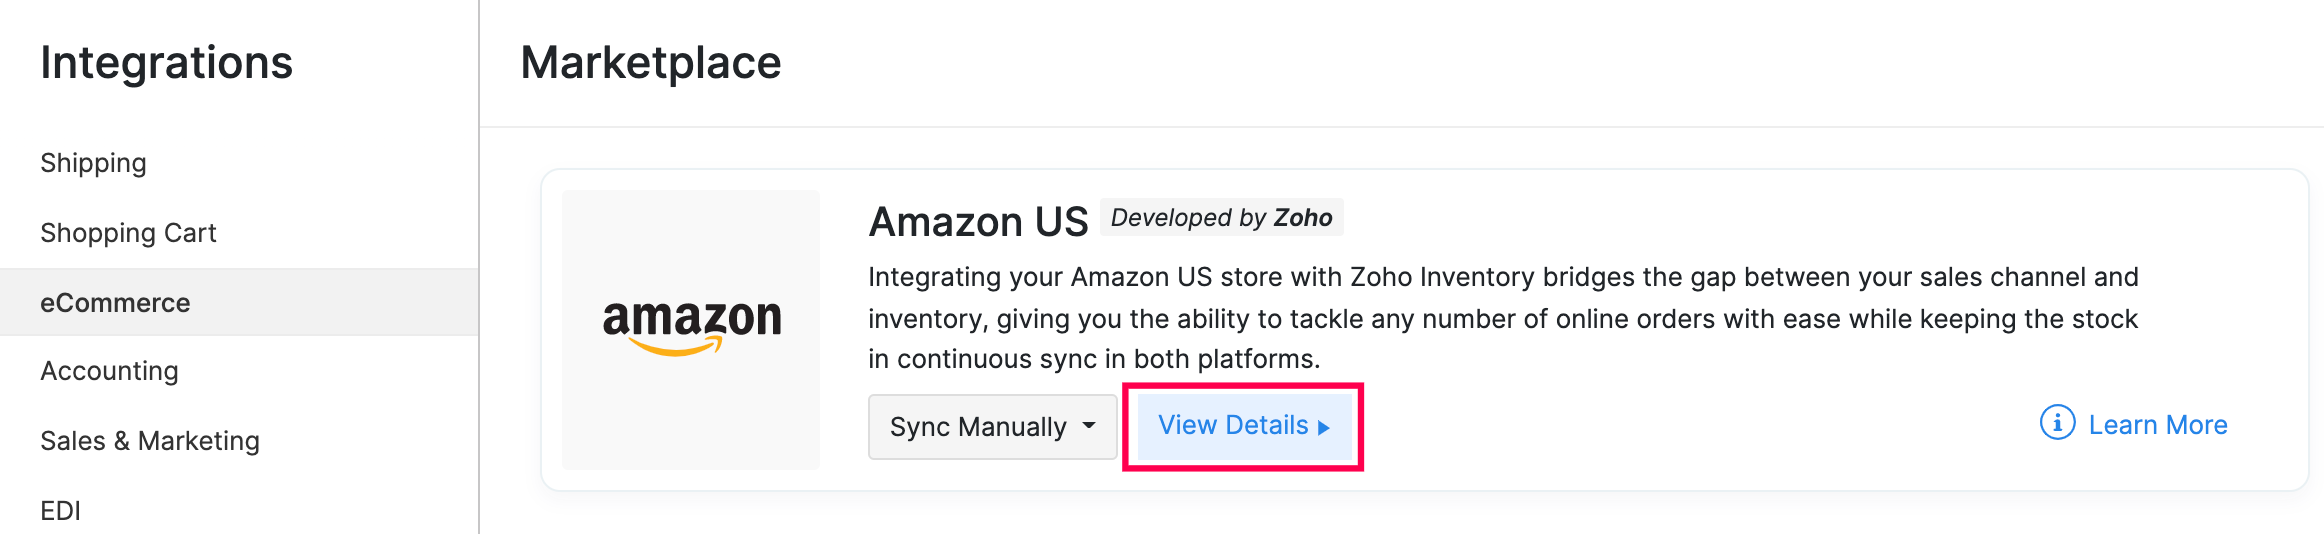Expand the Sync Manually dropdown caret
The width and height of the screenshot is (2324, 534).
[1089, 426]
